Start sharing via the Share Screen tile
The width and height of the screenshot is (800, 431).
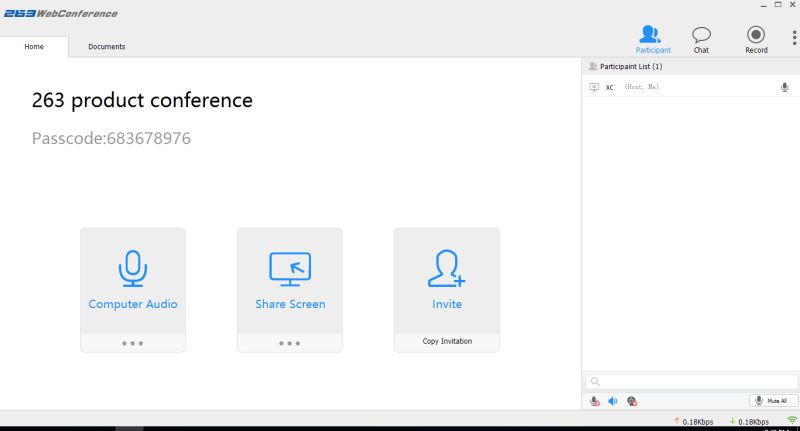click(x=290, y=280)
